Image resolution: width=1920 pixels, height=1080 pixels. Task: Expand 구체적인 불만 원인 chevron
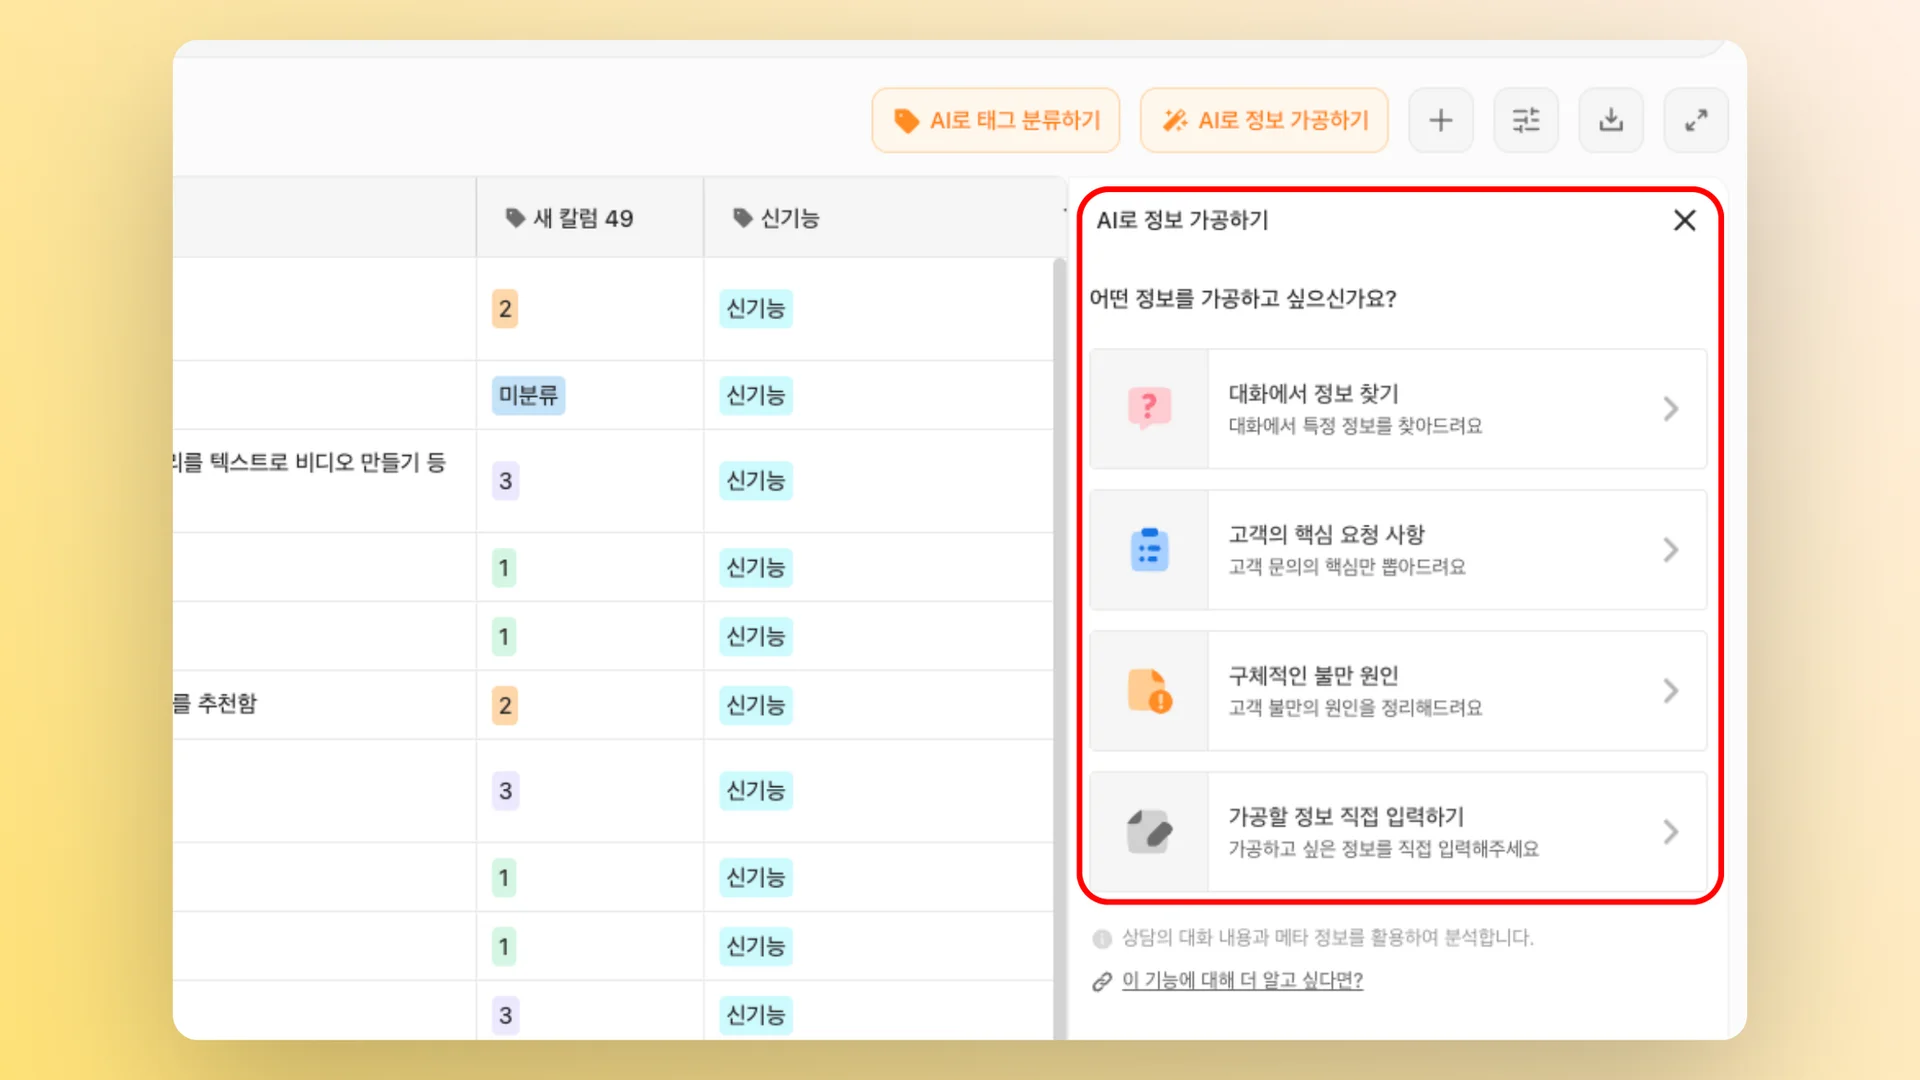[x=1670, y=691]
